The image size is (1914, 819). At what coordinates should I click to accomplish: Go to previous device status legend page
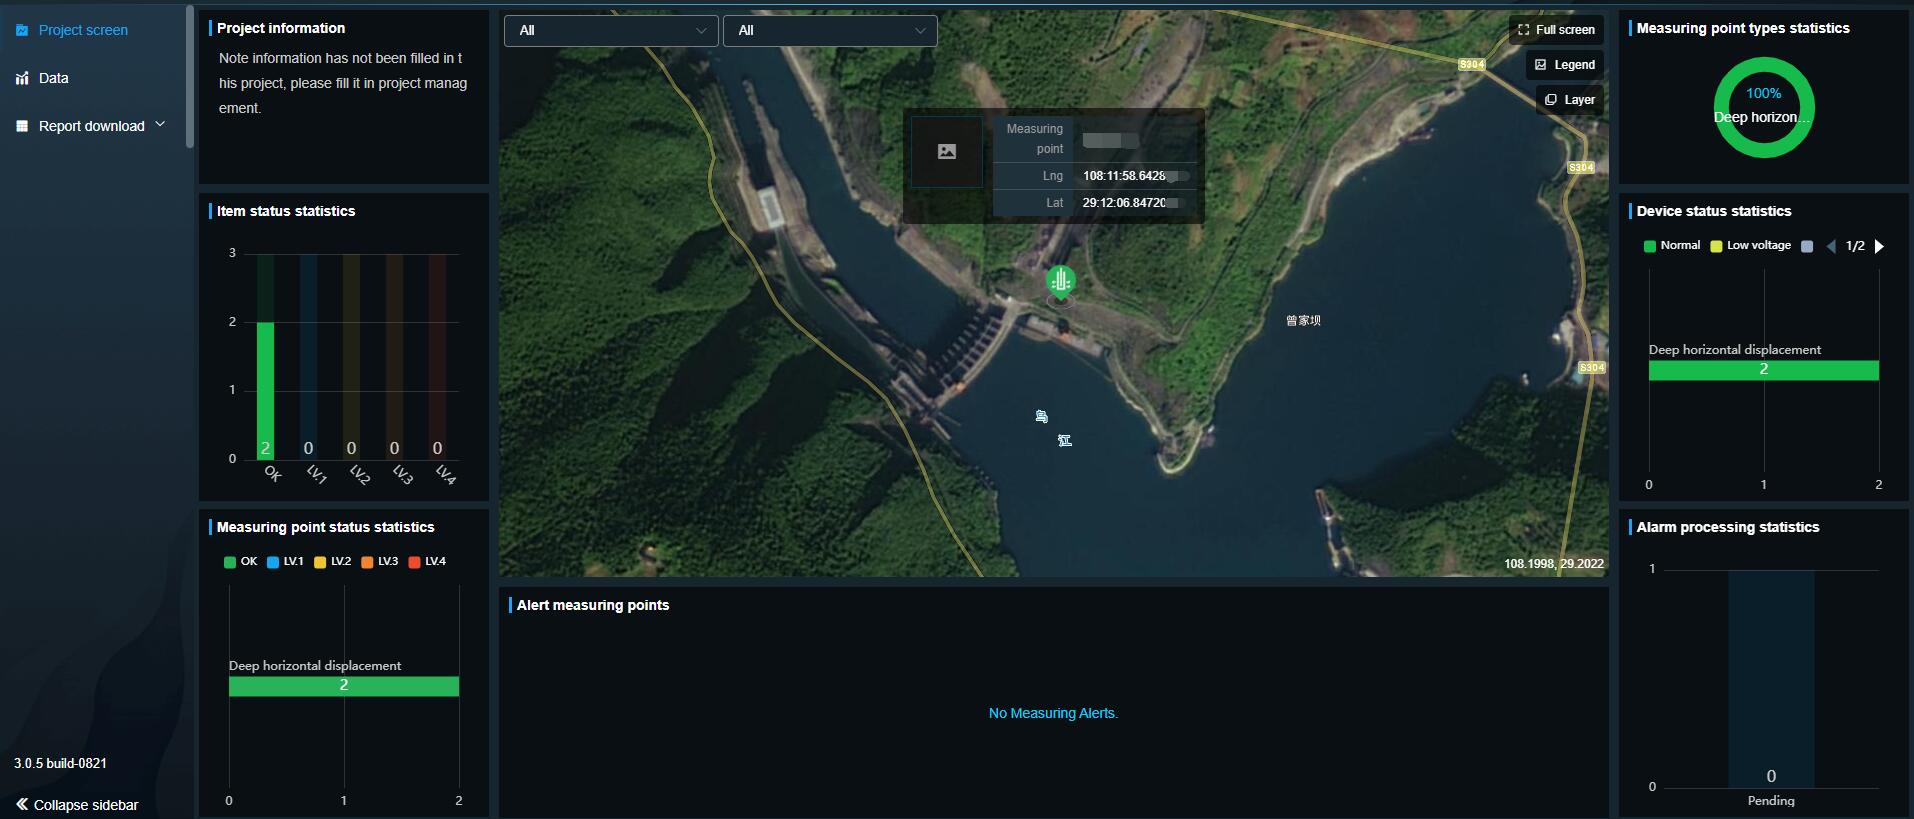pos(1831,246)
